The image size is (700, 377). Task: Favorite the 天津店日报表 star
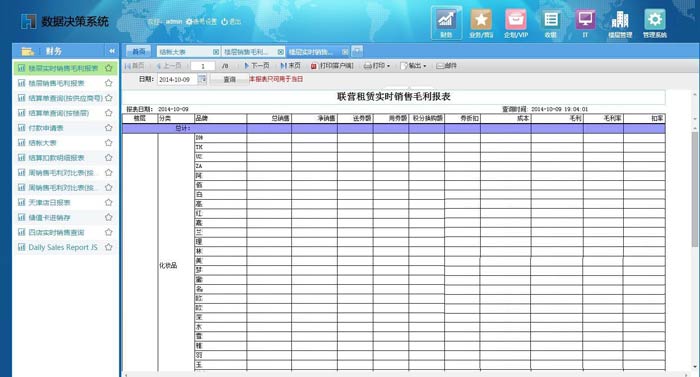point(108,202)
